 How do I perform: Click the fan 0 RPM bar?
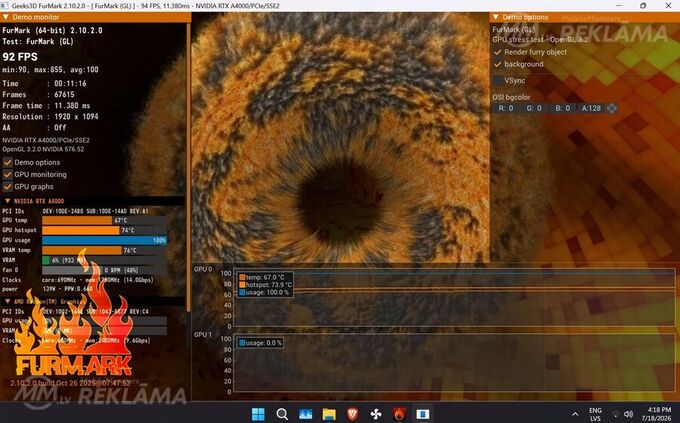tap(104, 270)
